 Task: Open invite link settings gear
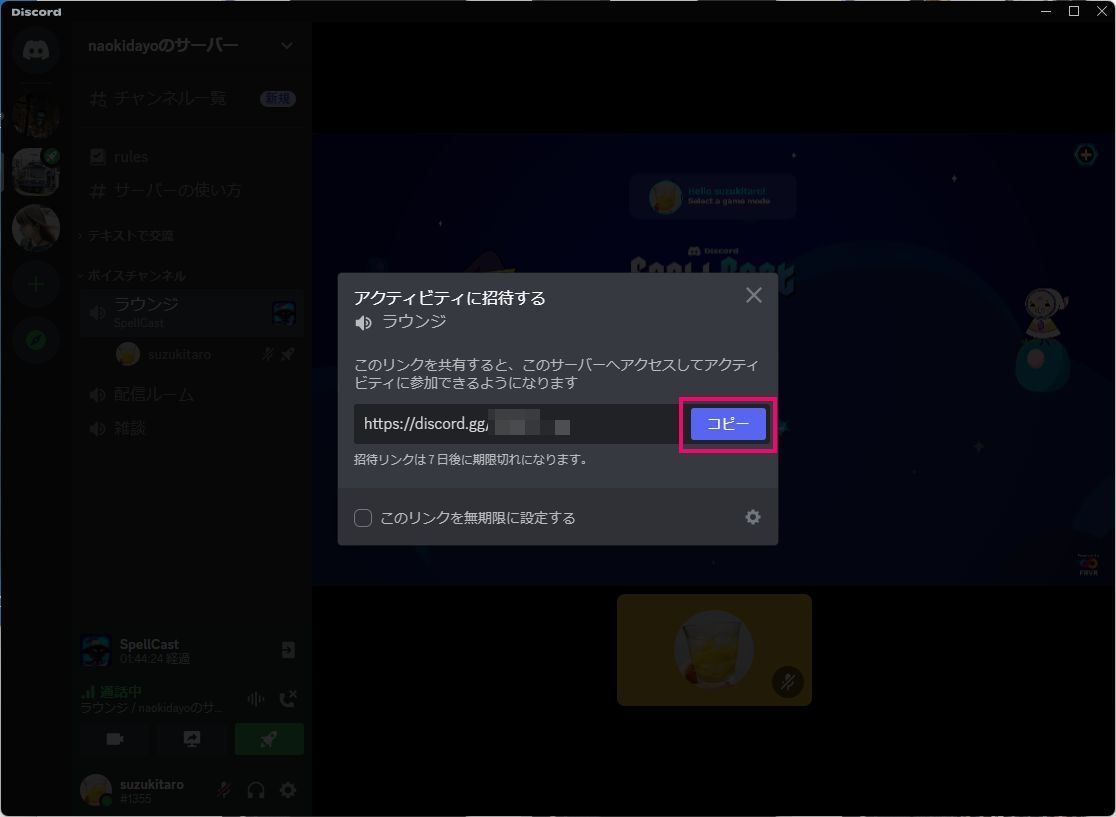click(753, 517)
